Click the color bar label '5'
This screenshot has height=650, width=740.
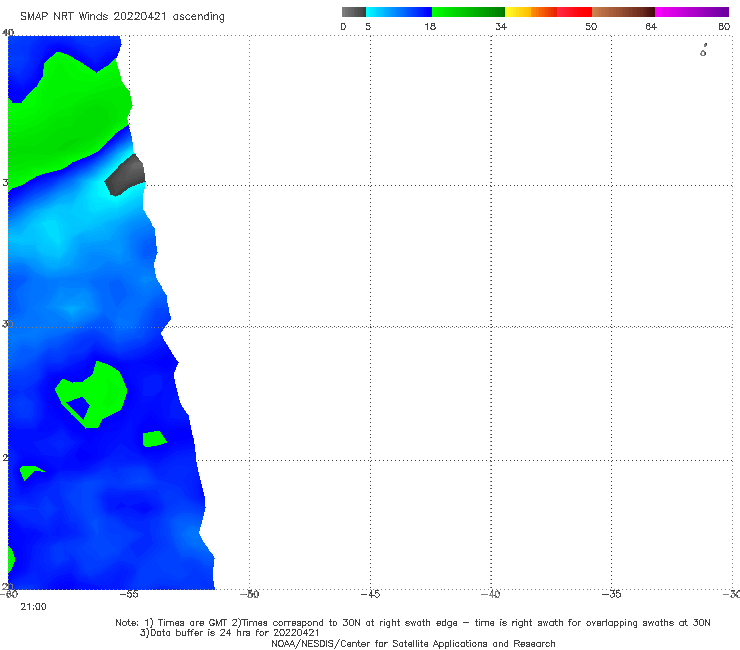[x=368, y=26]
